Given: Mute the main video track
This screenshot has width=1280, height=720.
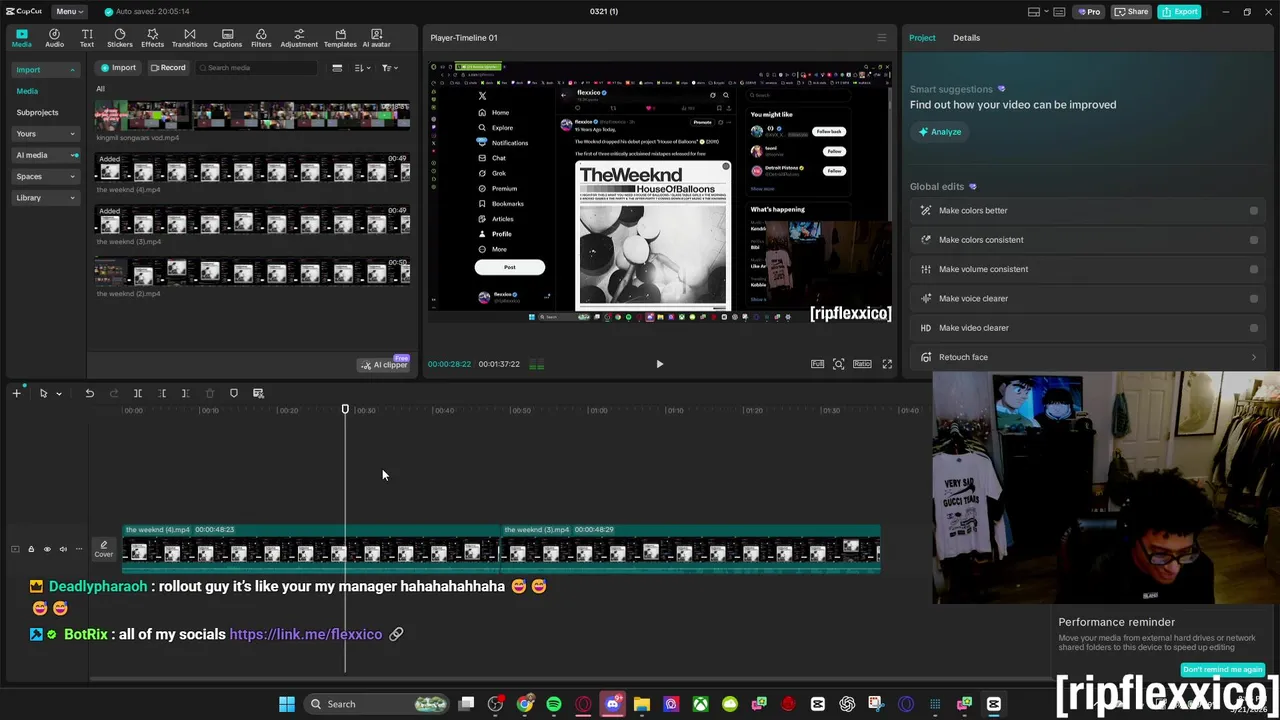Looking at the screenshot, I should 63,549.
